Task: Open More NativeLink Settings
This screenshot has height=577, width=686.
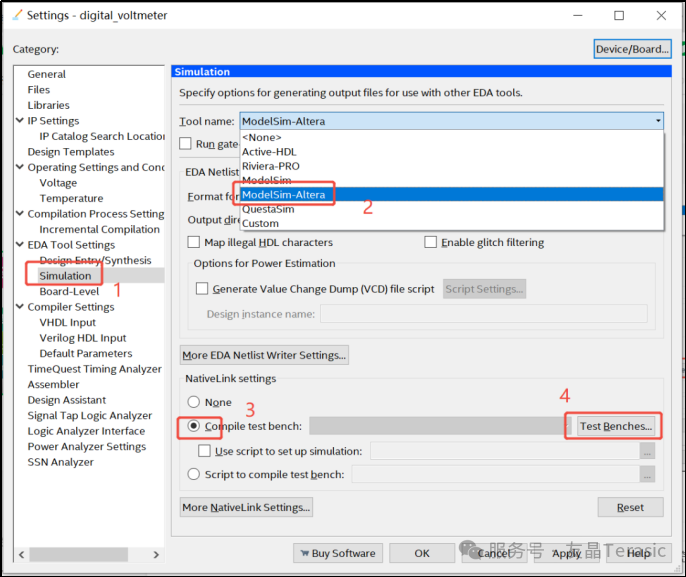Action: click(x=246, y=507)
